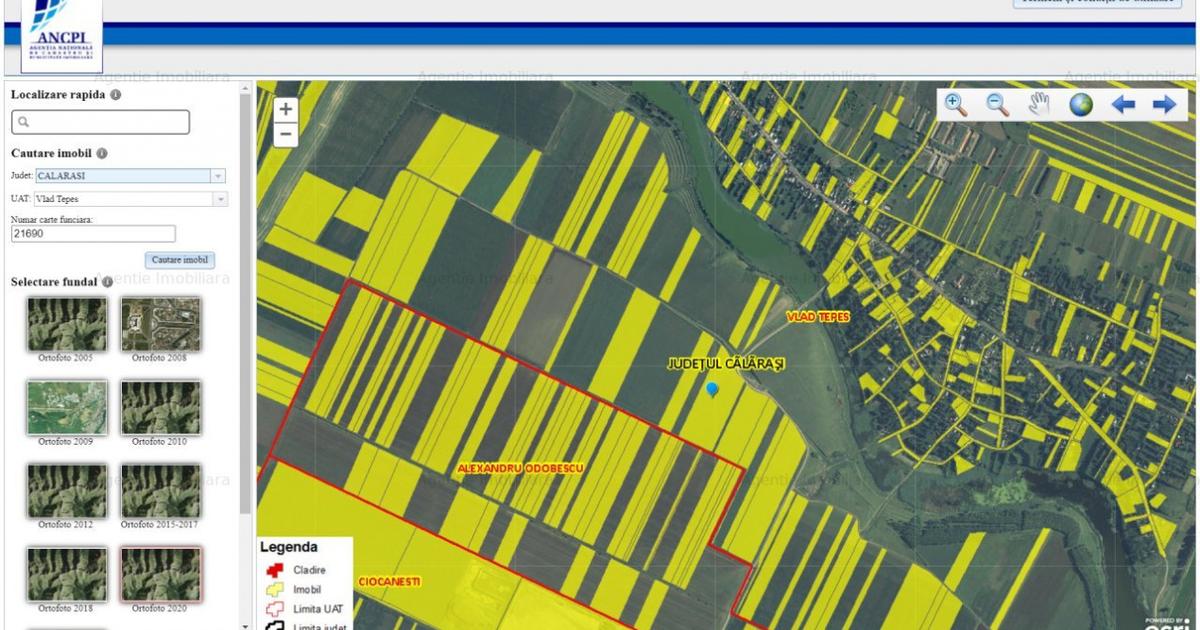Click the zoom-out magnifier tool
1200x630 pixels.
(997, 105)
